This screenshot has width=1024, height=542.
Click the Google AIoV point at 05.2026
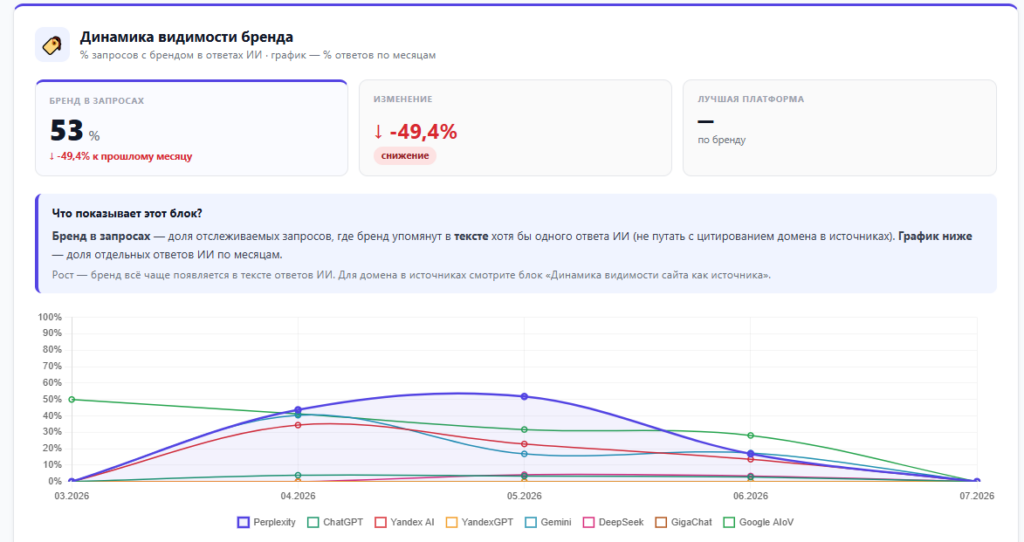coord(524,430)
